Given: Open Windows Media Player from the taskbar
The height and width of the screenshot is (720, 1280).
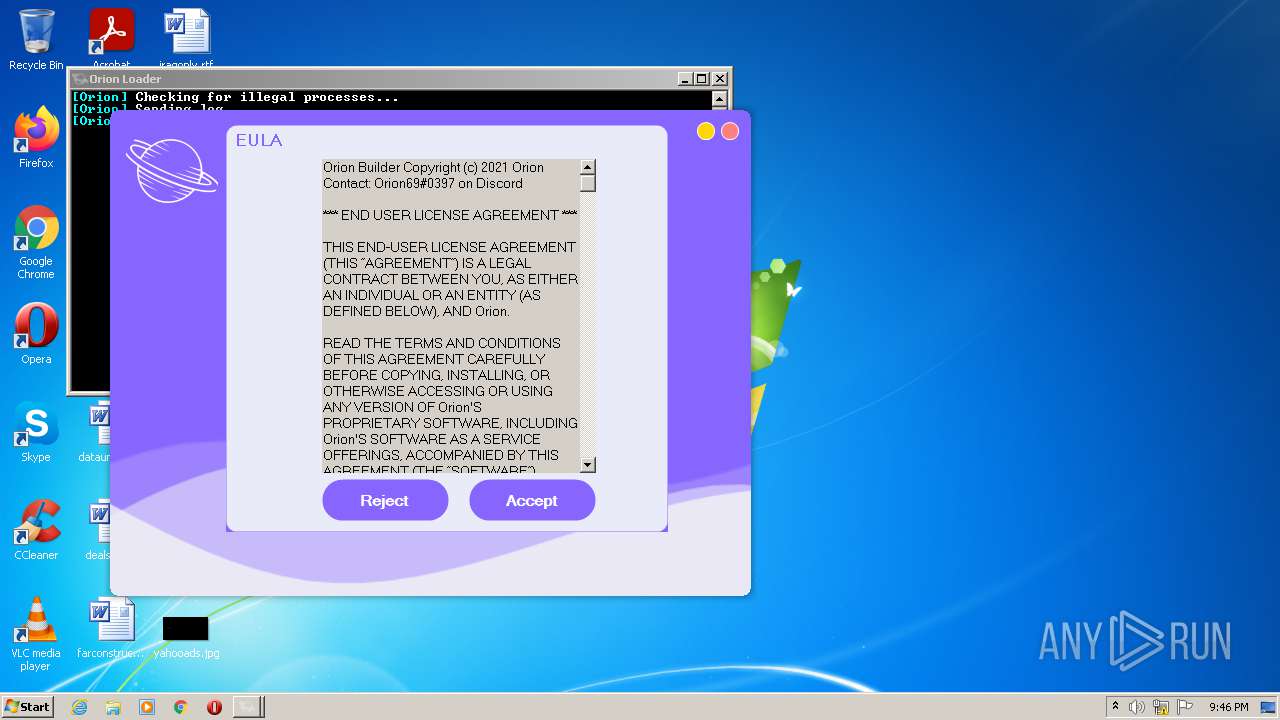Looking at the screenshot, I should [147, 707].
